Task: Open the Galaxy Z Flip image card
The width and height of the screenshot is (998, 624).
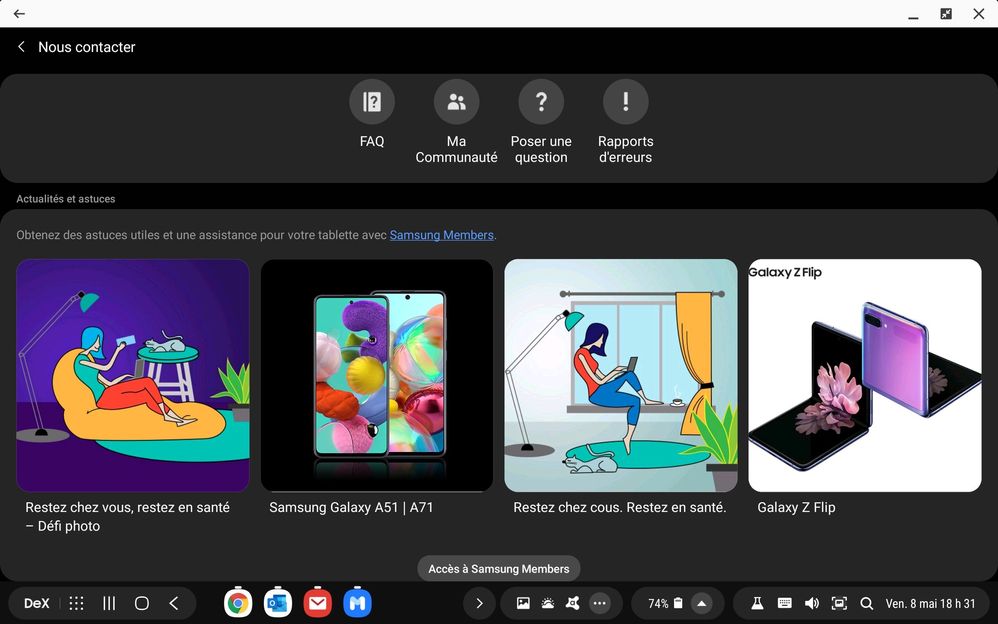Action: point(865,375)
